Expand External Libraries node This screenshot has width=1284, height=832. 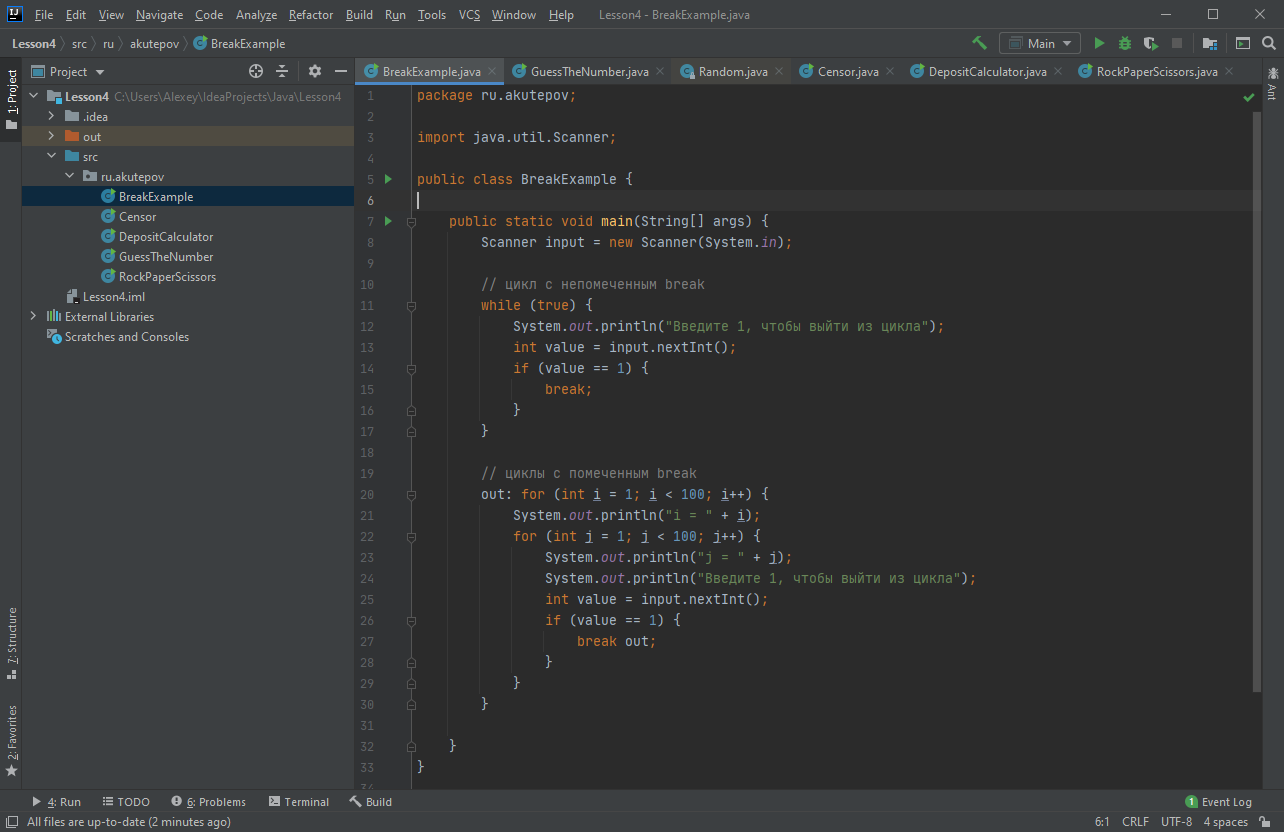pos(33,316)
